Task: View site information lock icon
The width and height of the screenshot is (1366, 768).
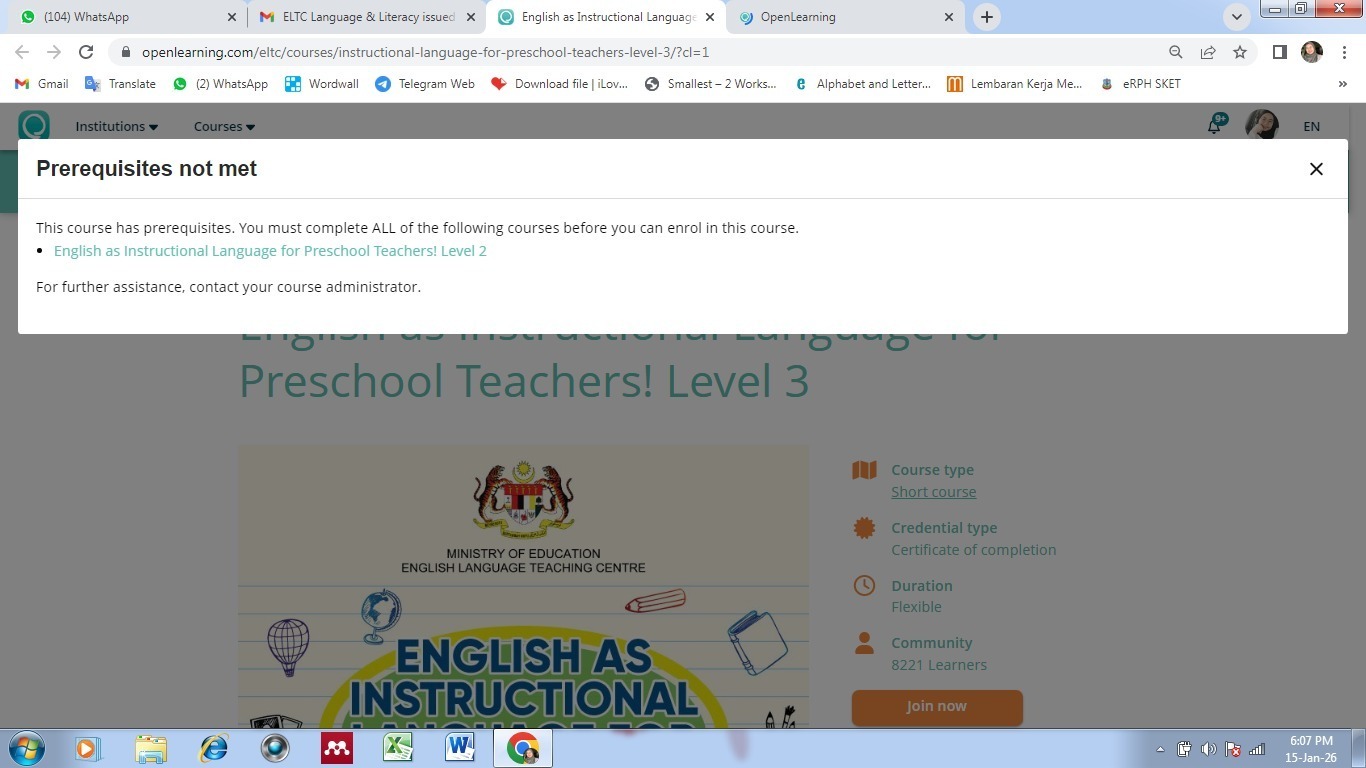Action: coord(125,52)
